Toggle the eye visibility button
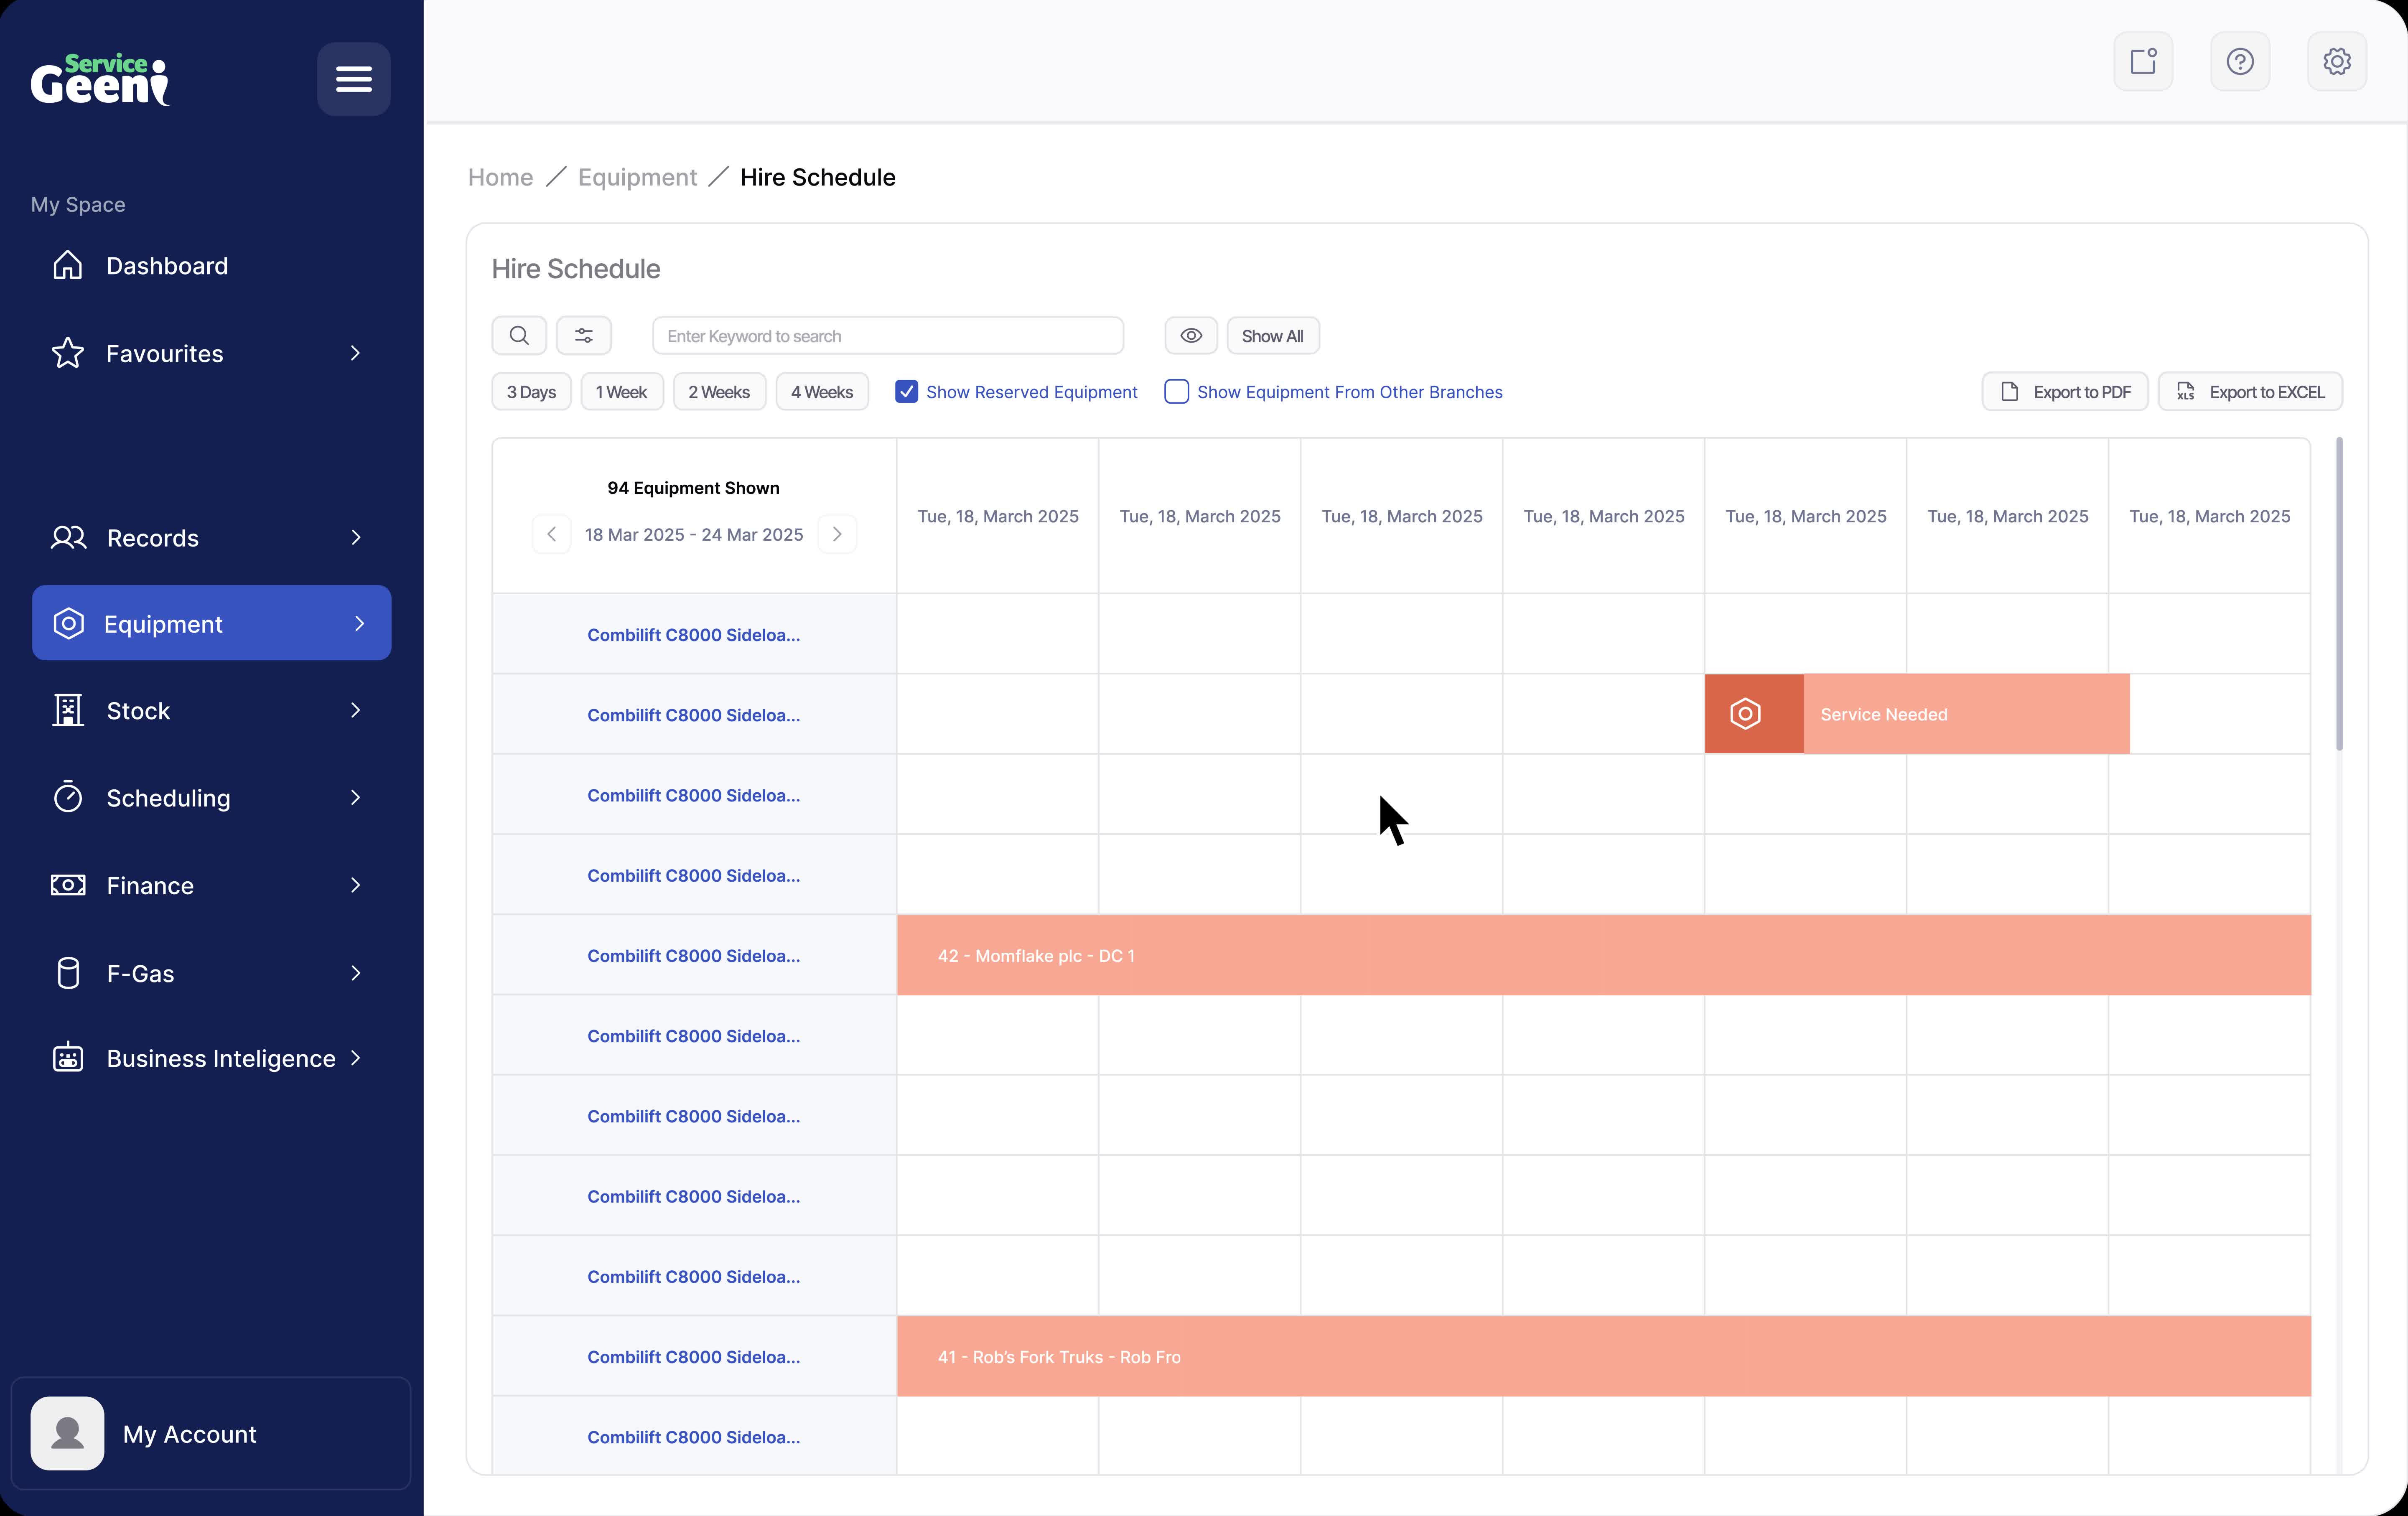The height and width of the screenshot is (1516, 2408). [x=1191, y=336]
